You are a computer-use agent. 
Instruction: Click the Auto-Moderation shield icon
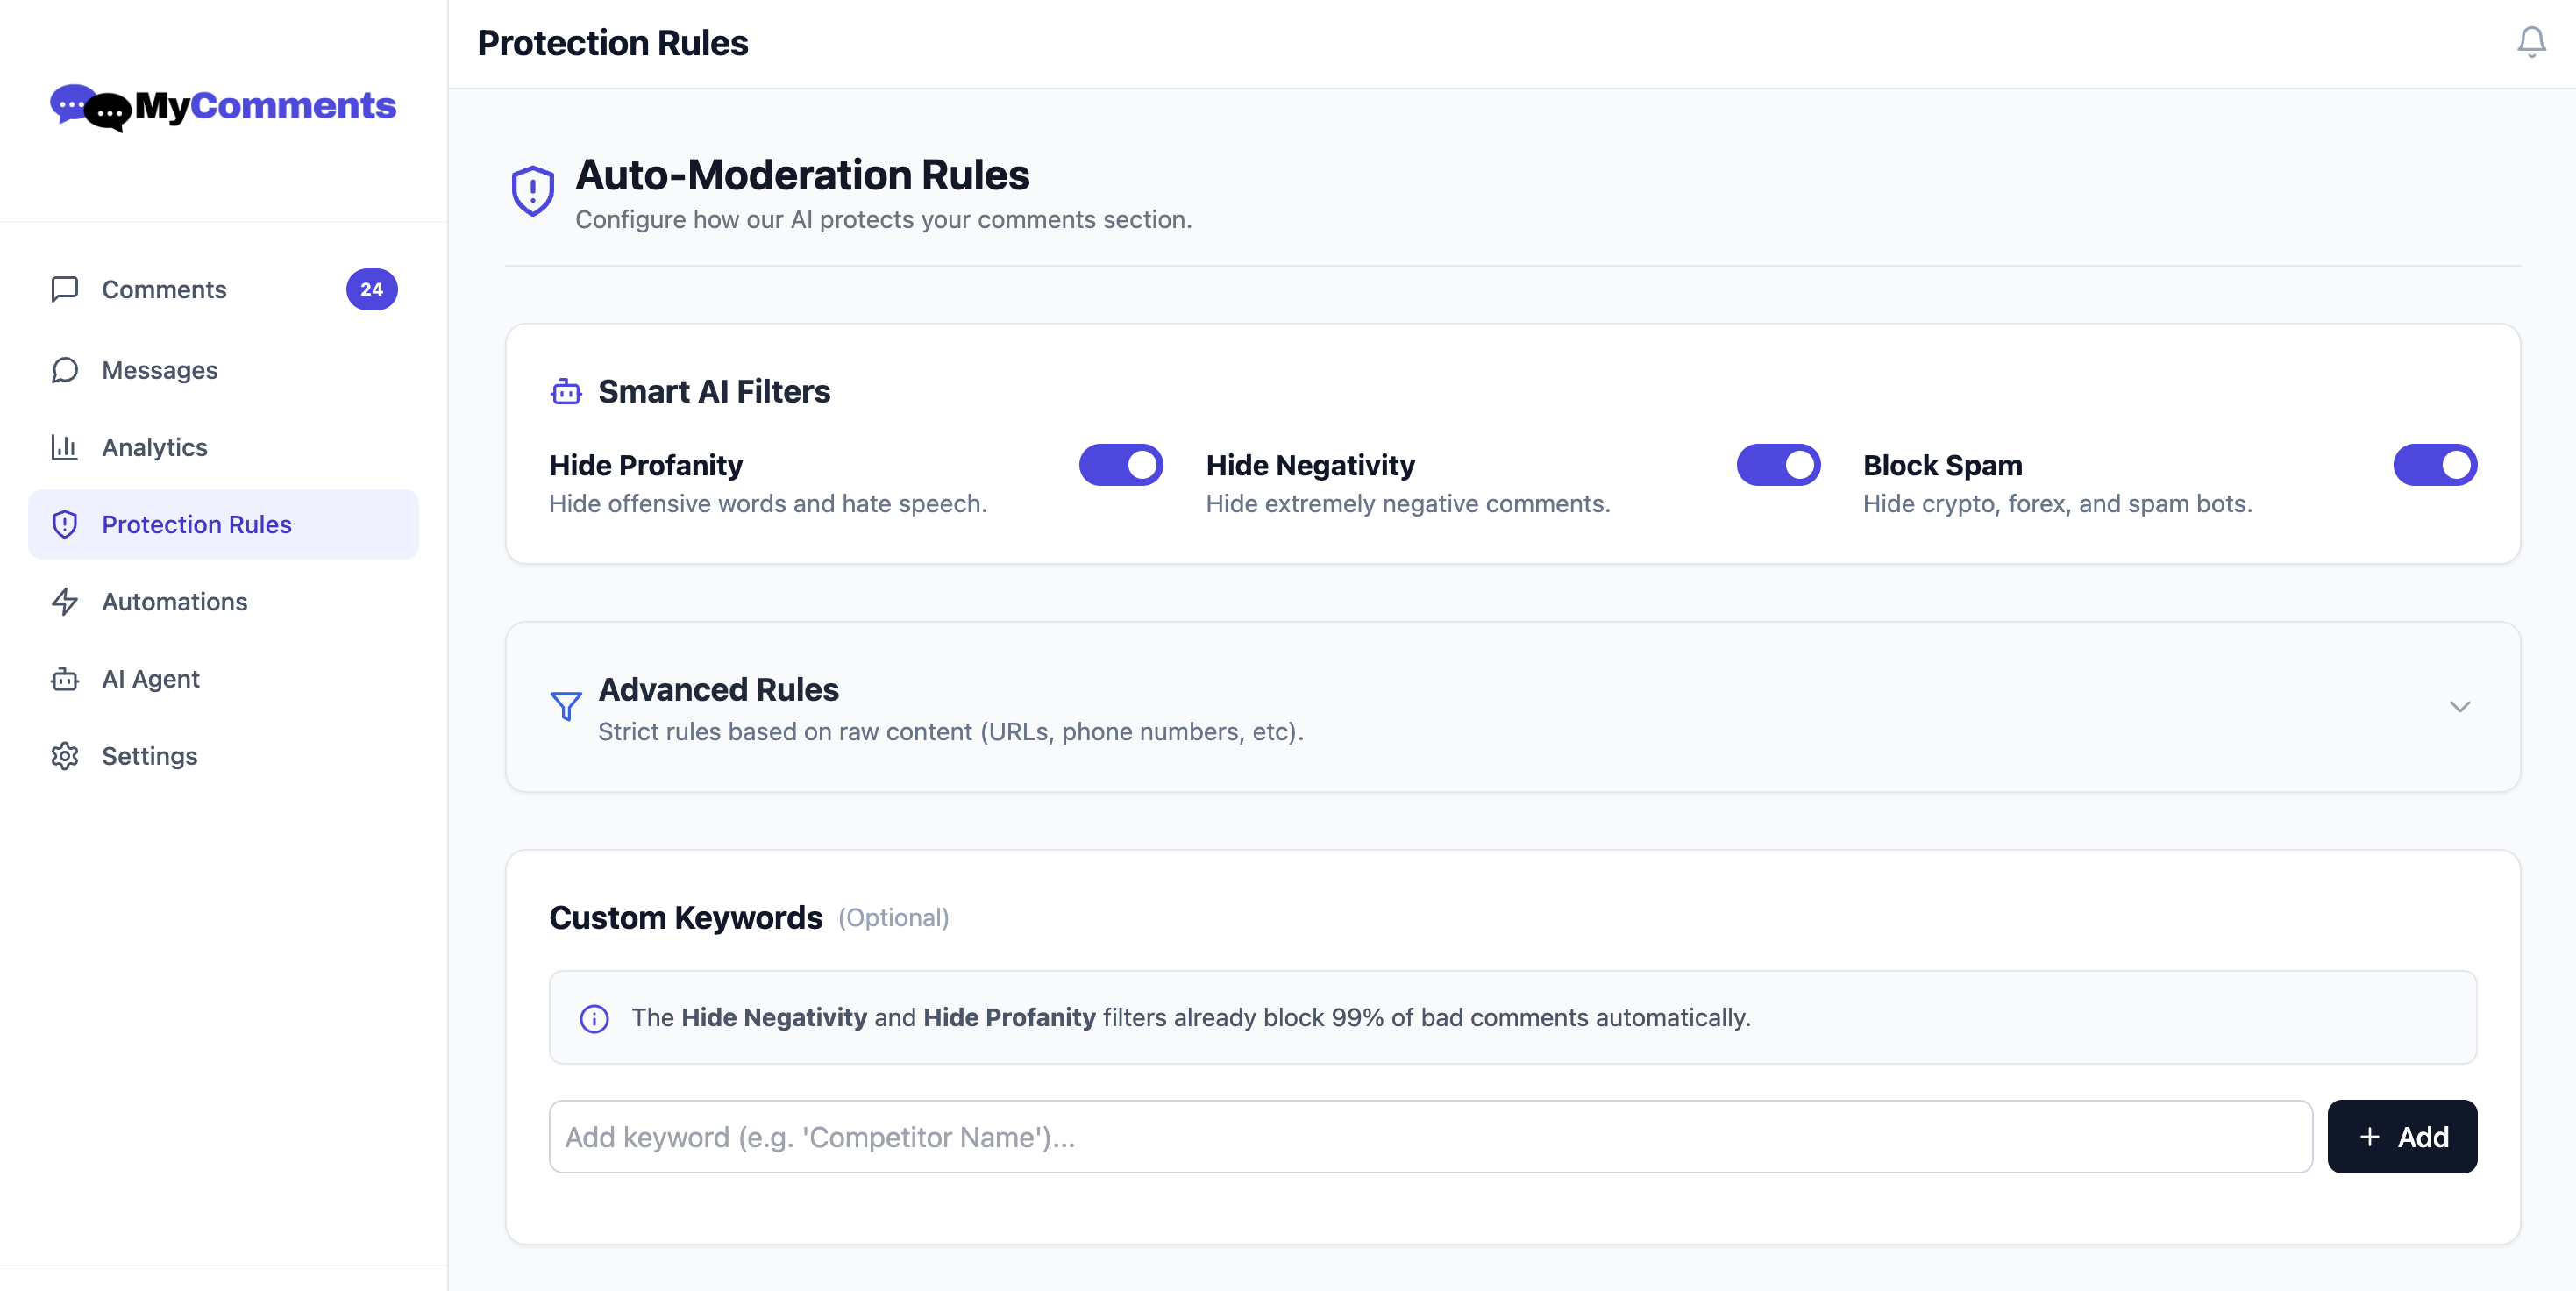533,190
